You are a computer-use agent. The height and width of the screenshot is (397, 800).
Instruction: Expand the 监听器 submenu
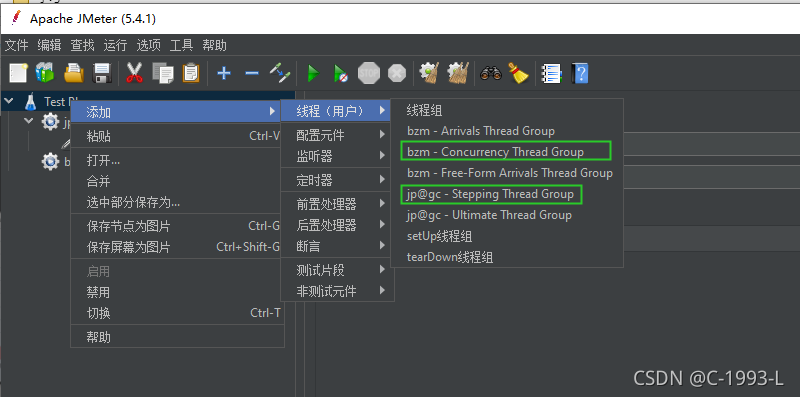[336, 156]
